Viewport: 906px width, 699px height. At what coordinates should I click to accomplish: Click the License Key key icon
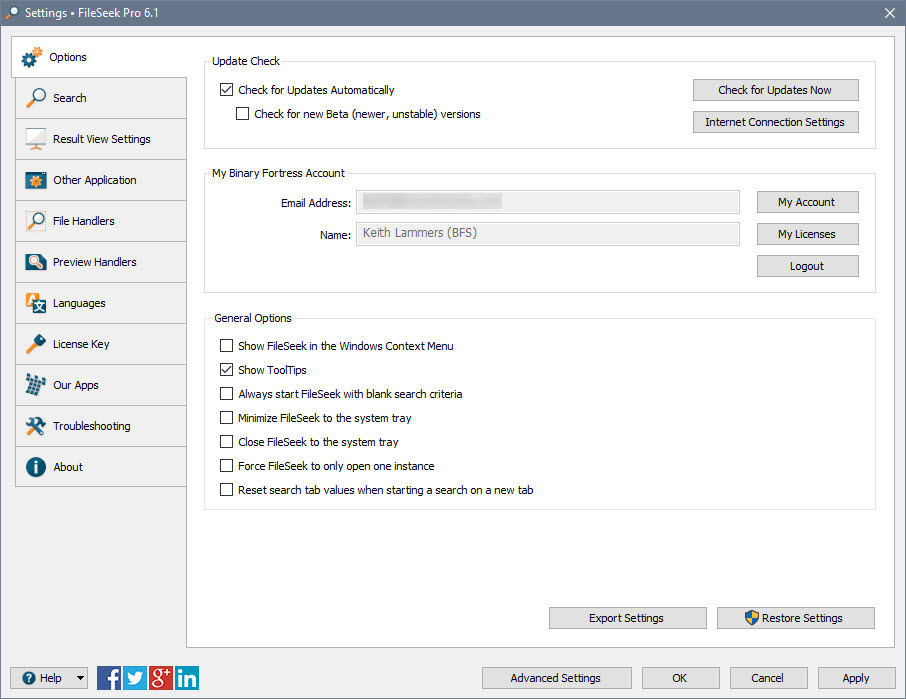36,344
